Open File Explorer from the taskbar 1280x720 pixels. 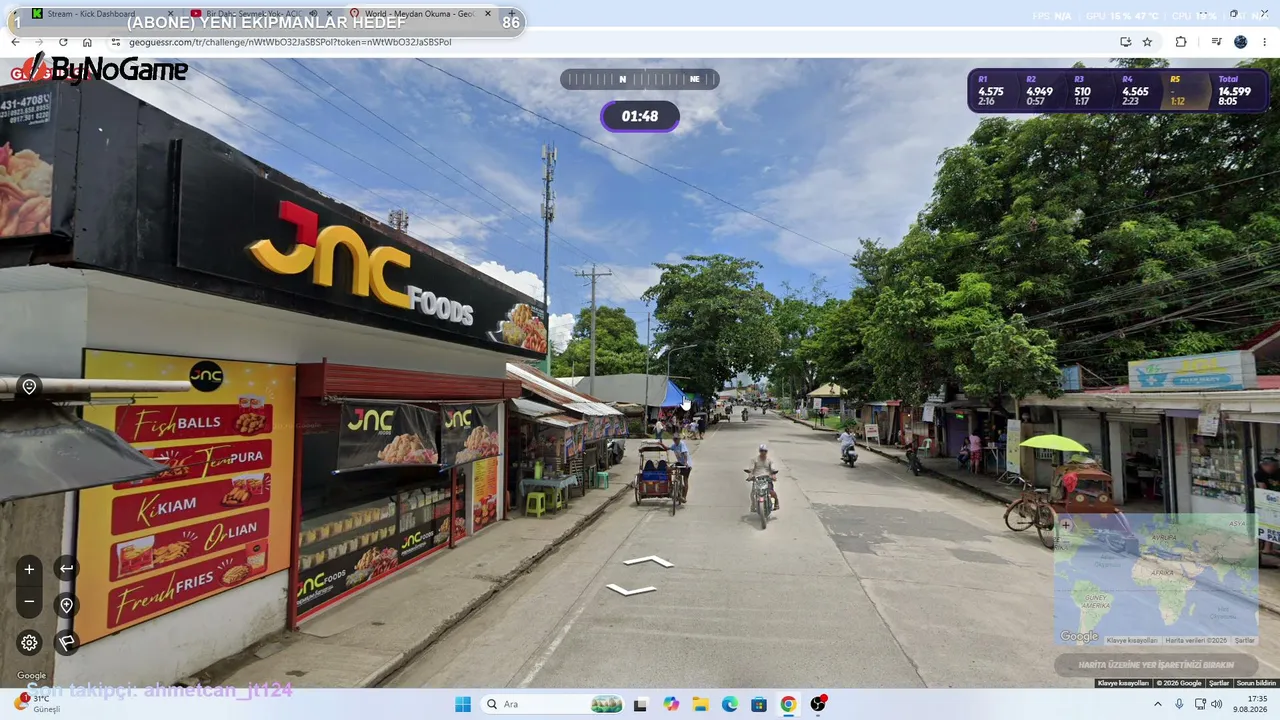[700, 704]
